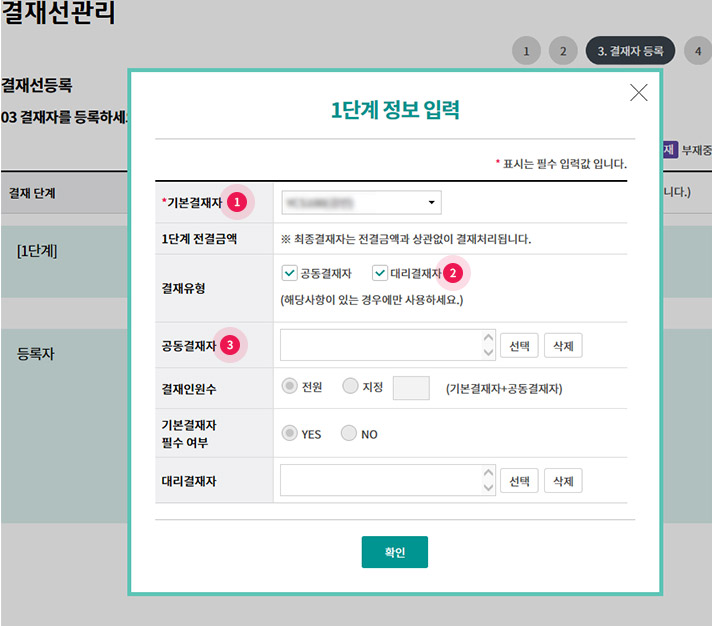
Task: Go to step 2 circle
Action: click(x=563, y=51)
